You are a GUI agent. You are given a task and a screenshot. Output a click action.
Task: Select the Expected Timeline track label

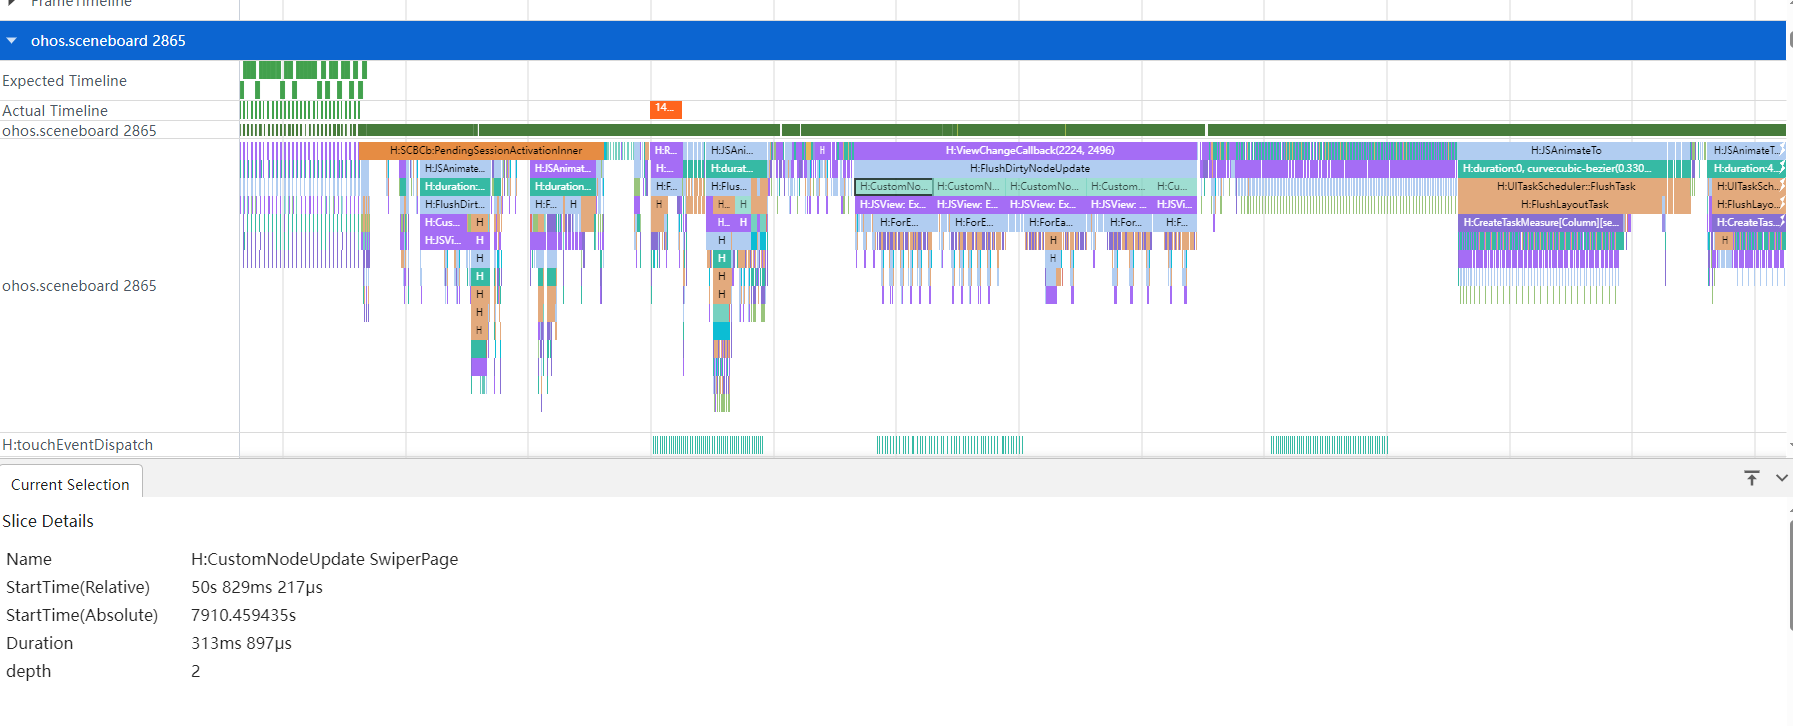pos(64,81)
